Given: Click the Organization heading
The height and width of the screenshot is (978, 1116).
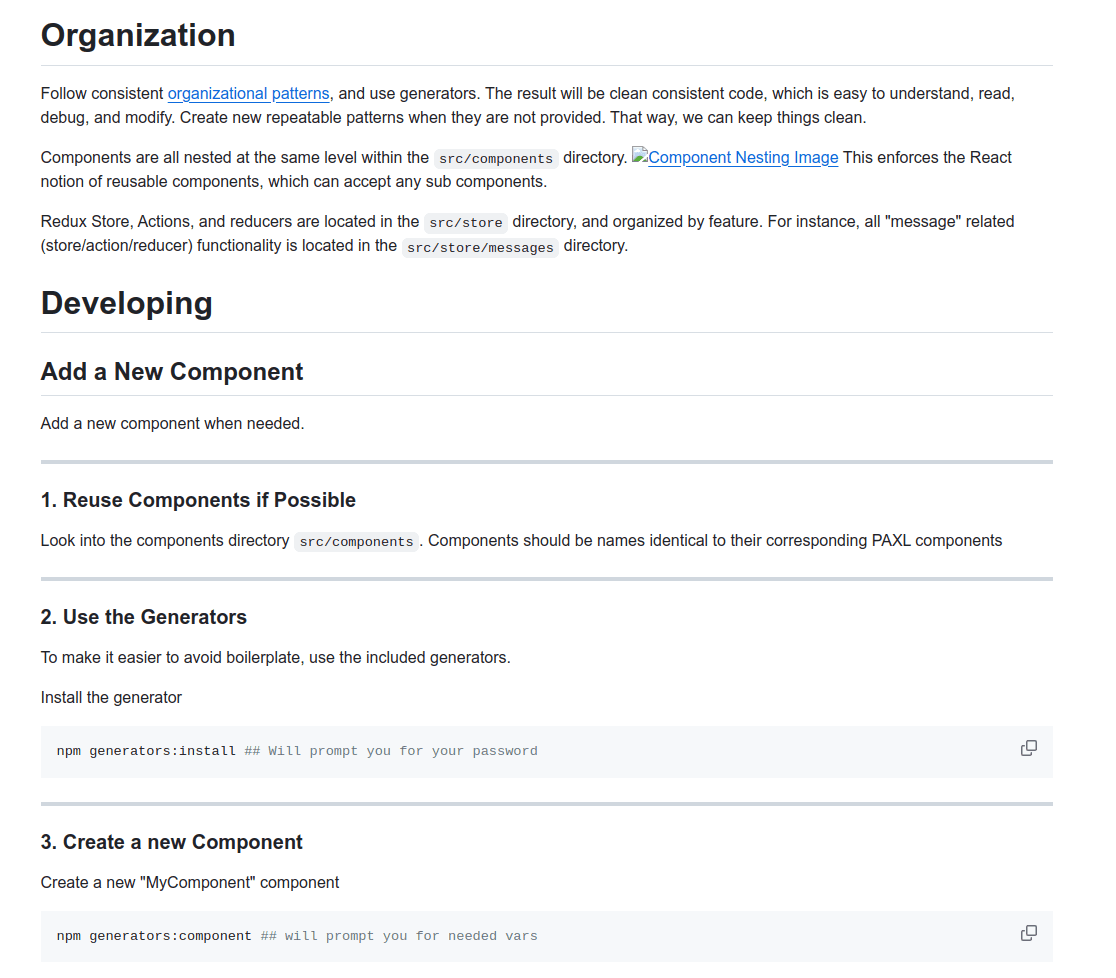Looking at the screenshot, I should tap(138, 36).
